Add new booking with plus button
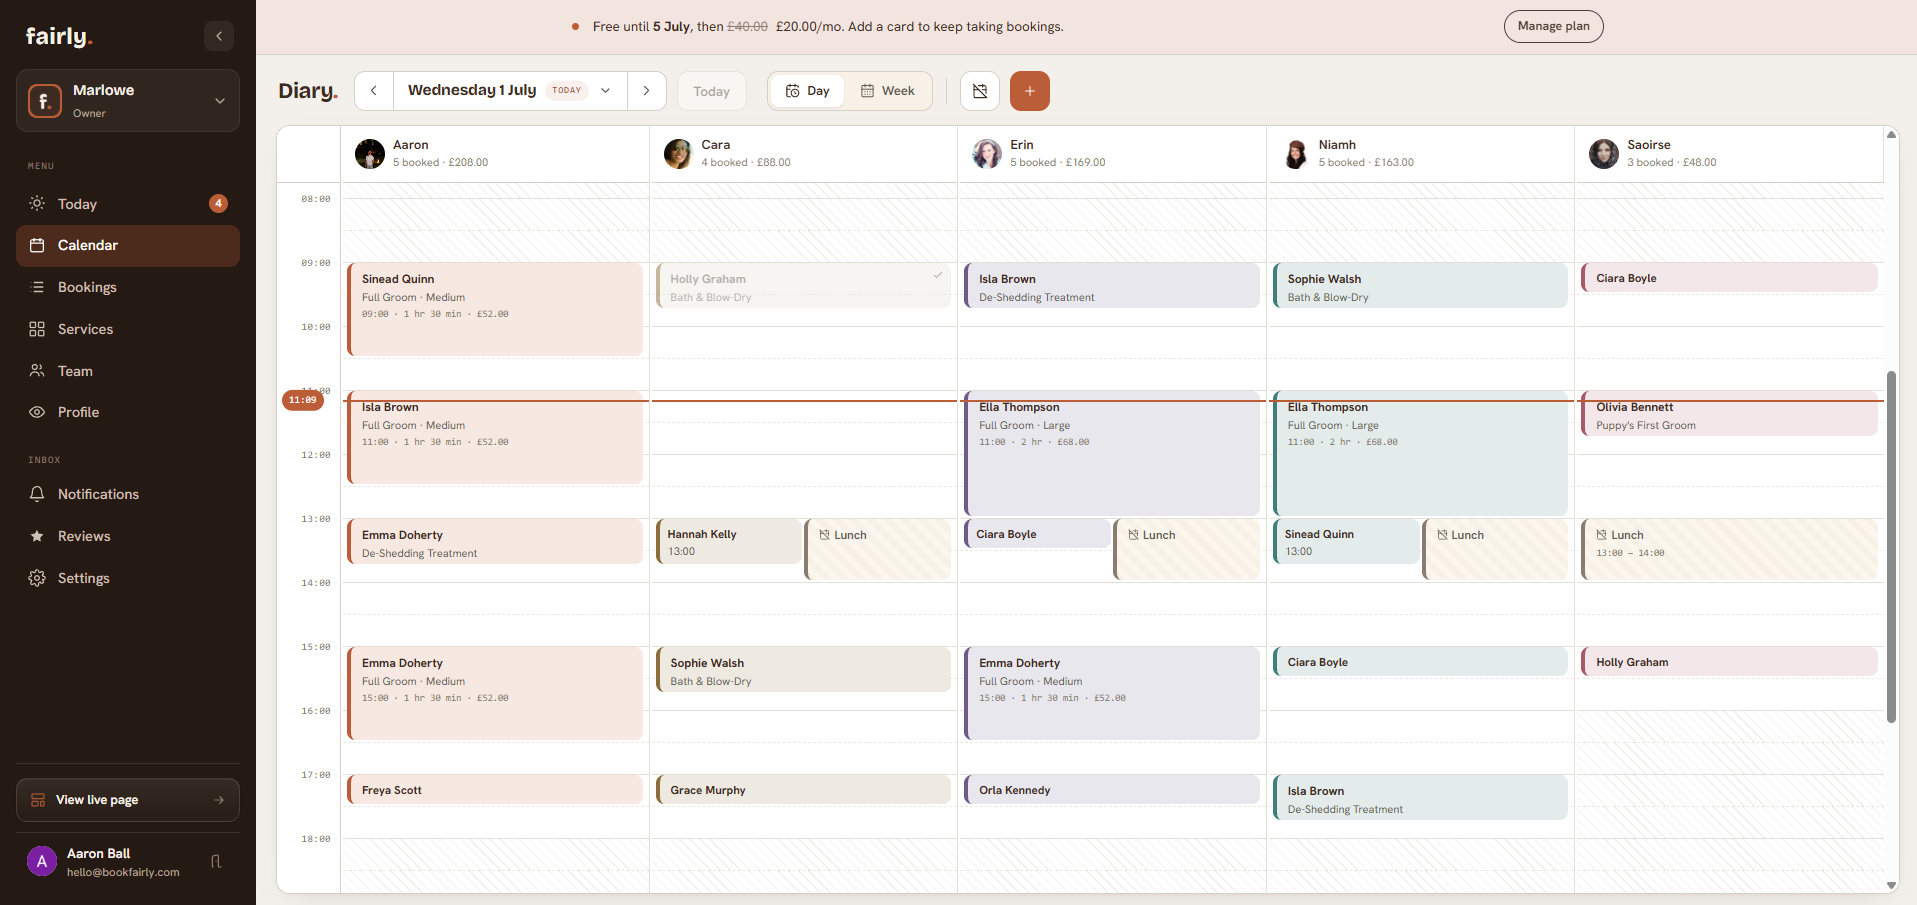The width and height of the screenshot is (1917, 905). (1030, 91)
